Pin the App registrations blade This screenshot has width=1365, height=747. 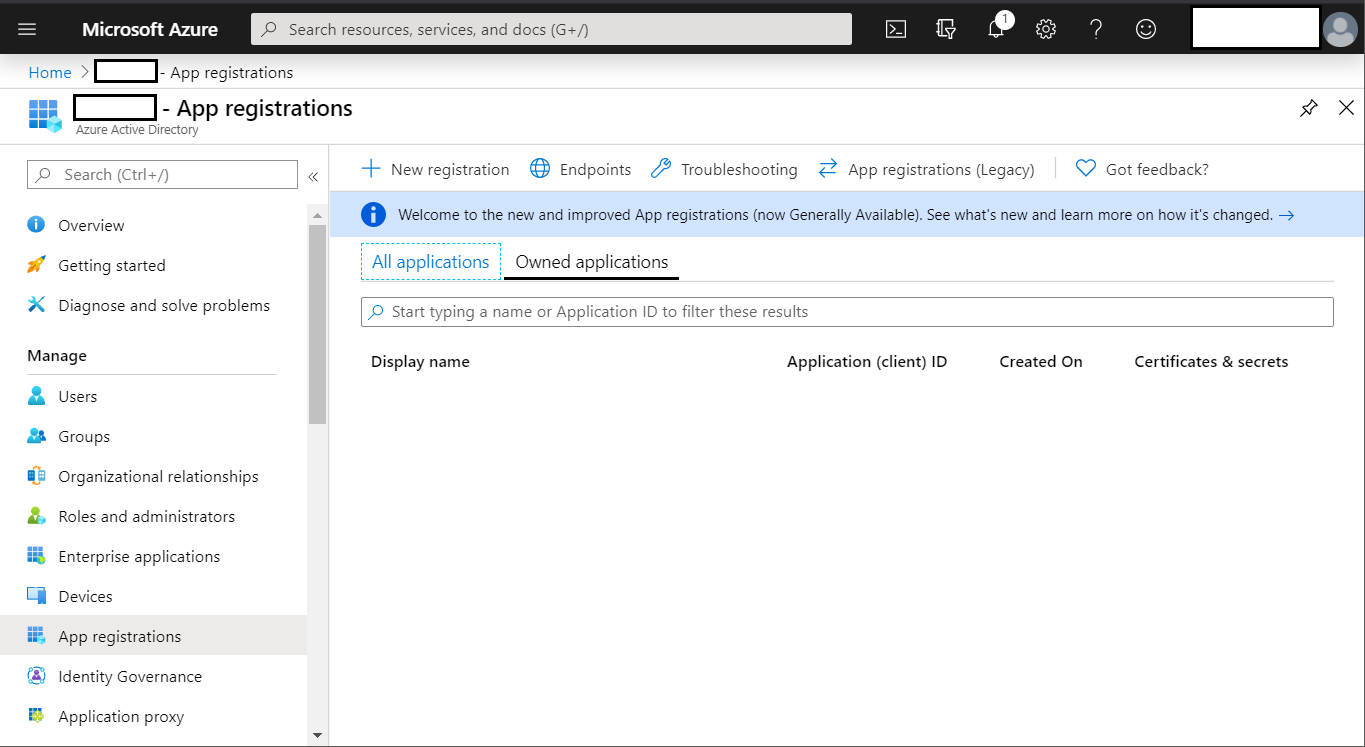(x=1308, y=108)
